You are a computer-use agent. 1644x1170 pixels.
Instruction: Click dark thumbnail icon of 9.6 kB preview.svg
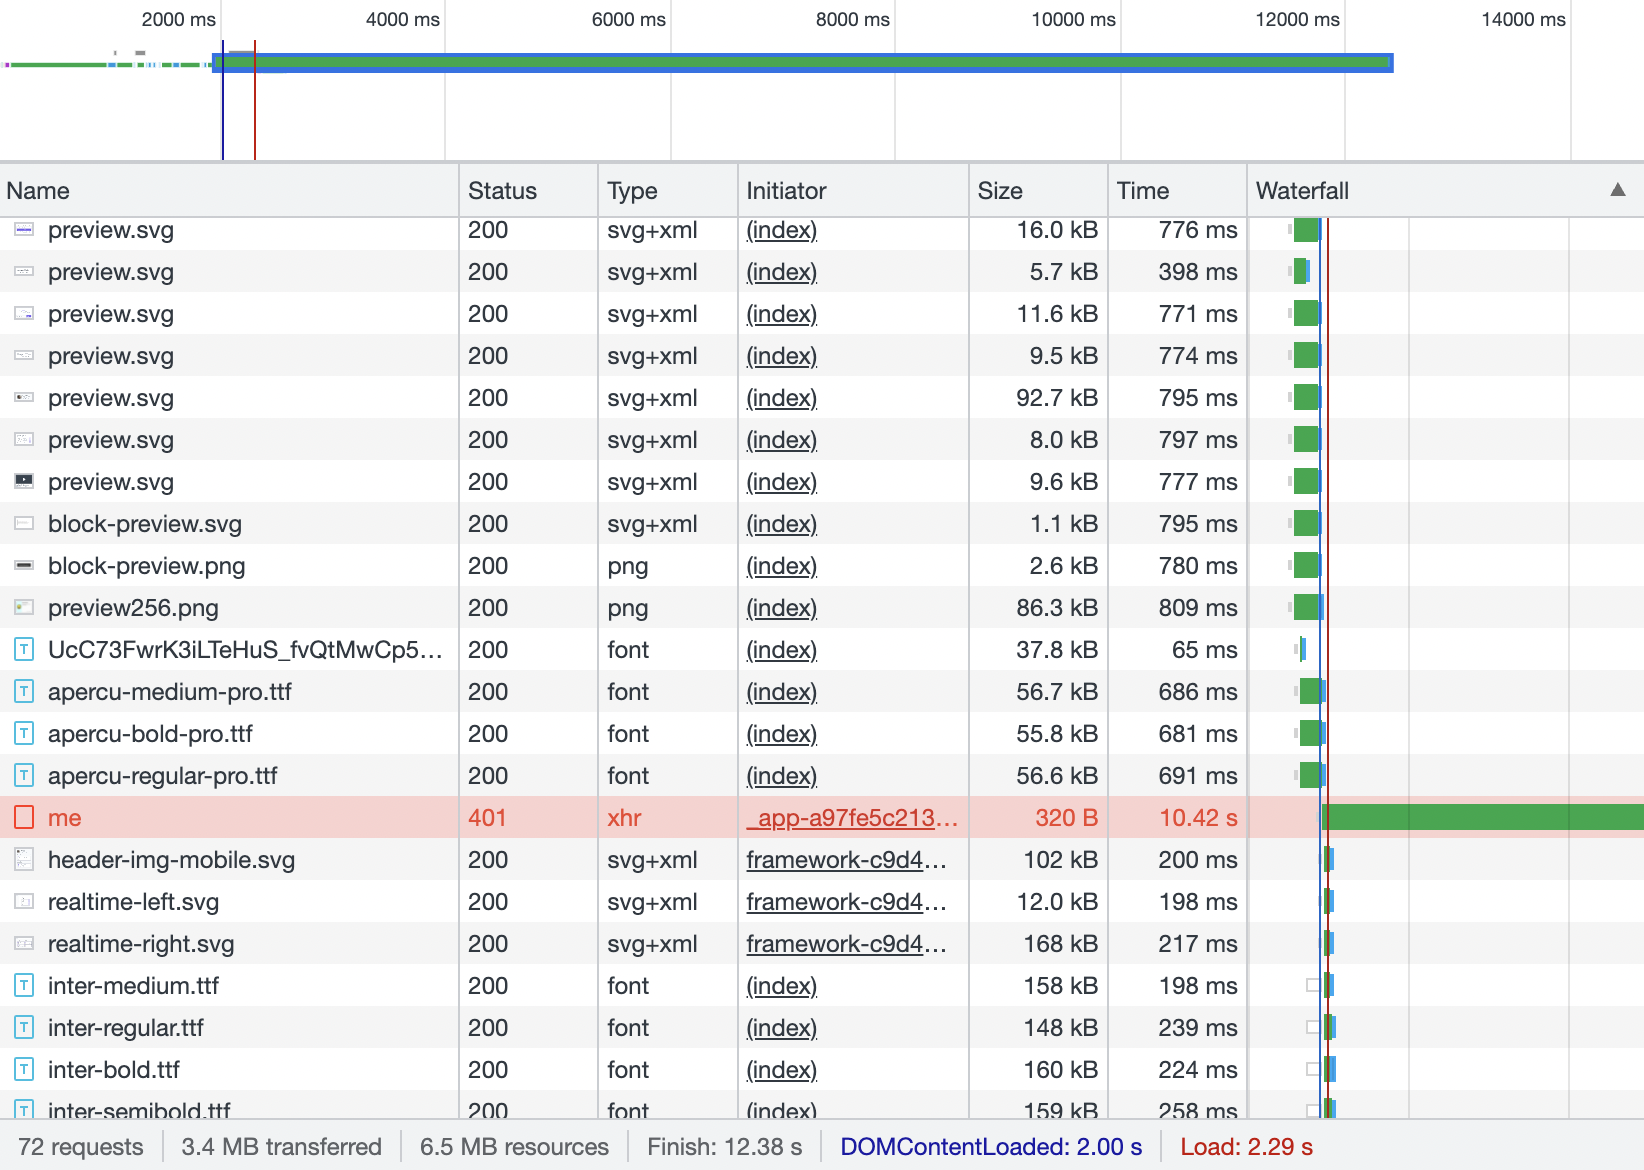point(24,481)
